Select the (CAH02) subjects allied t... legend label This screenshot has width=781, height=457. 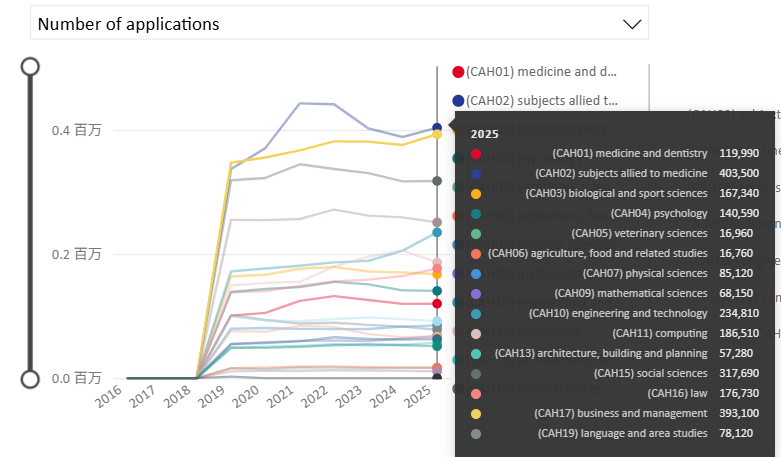541,100
